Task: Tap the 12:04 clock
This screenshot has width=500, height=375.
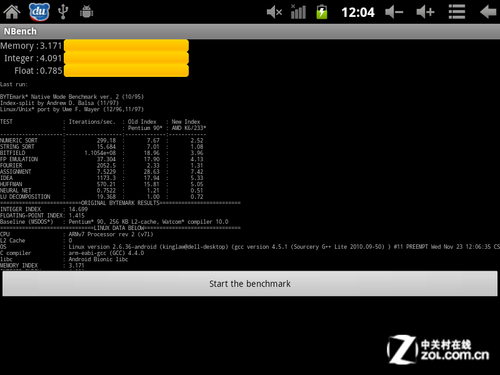Action: click(358, 13)
